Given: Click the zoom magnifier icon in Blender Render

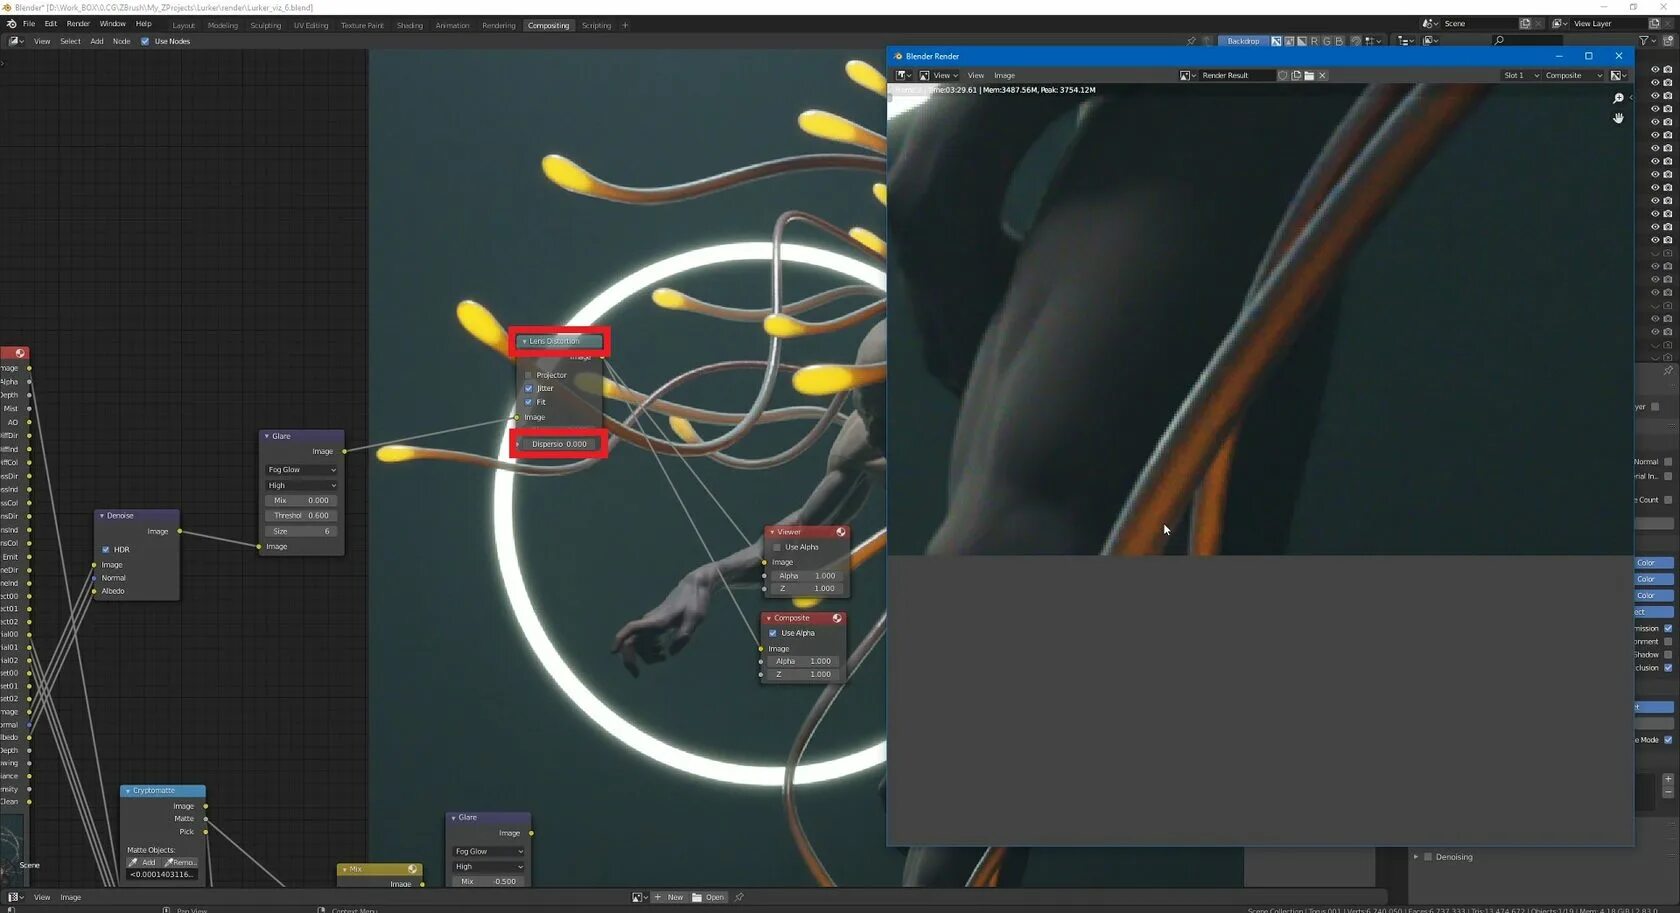Looking at the screenshot, I should pyautogui.click(x=1618, y=98).
